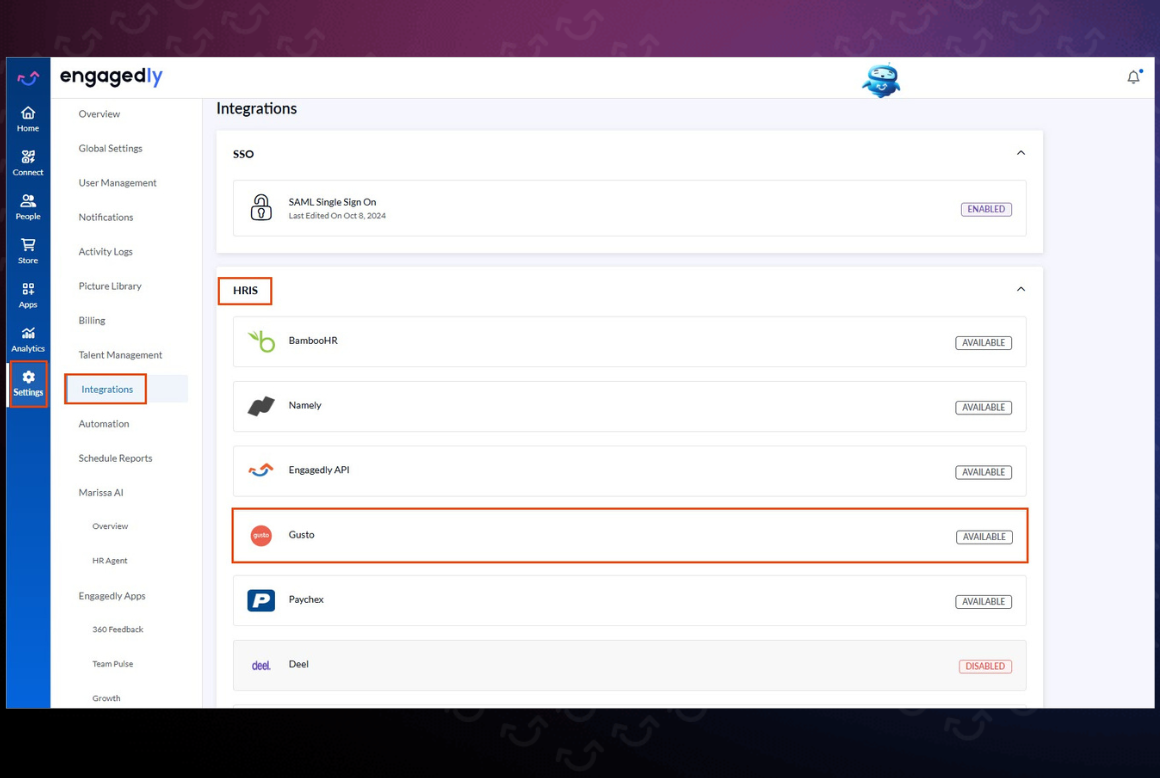Open Overview in the settings menu
The width and height of the screenshot is (1160, 778).
99,114
